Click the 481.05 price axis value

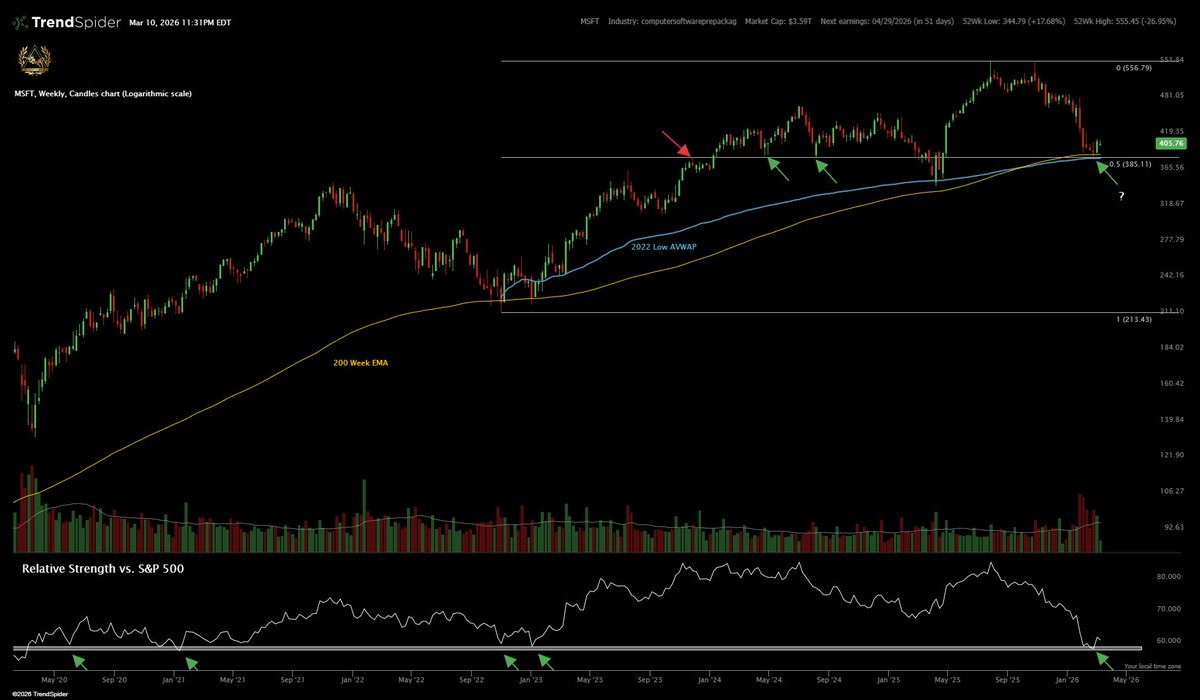point(1171,95)
